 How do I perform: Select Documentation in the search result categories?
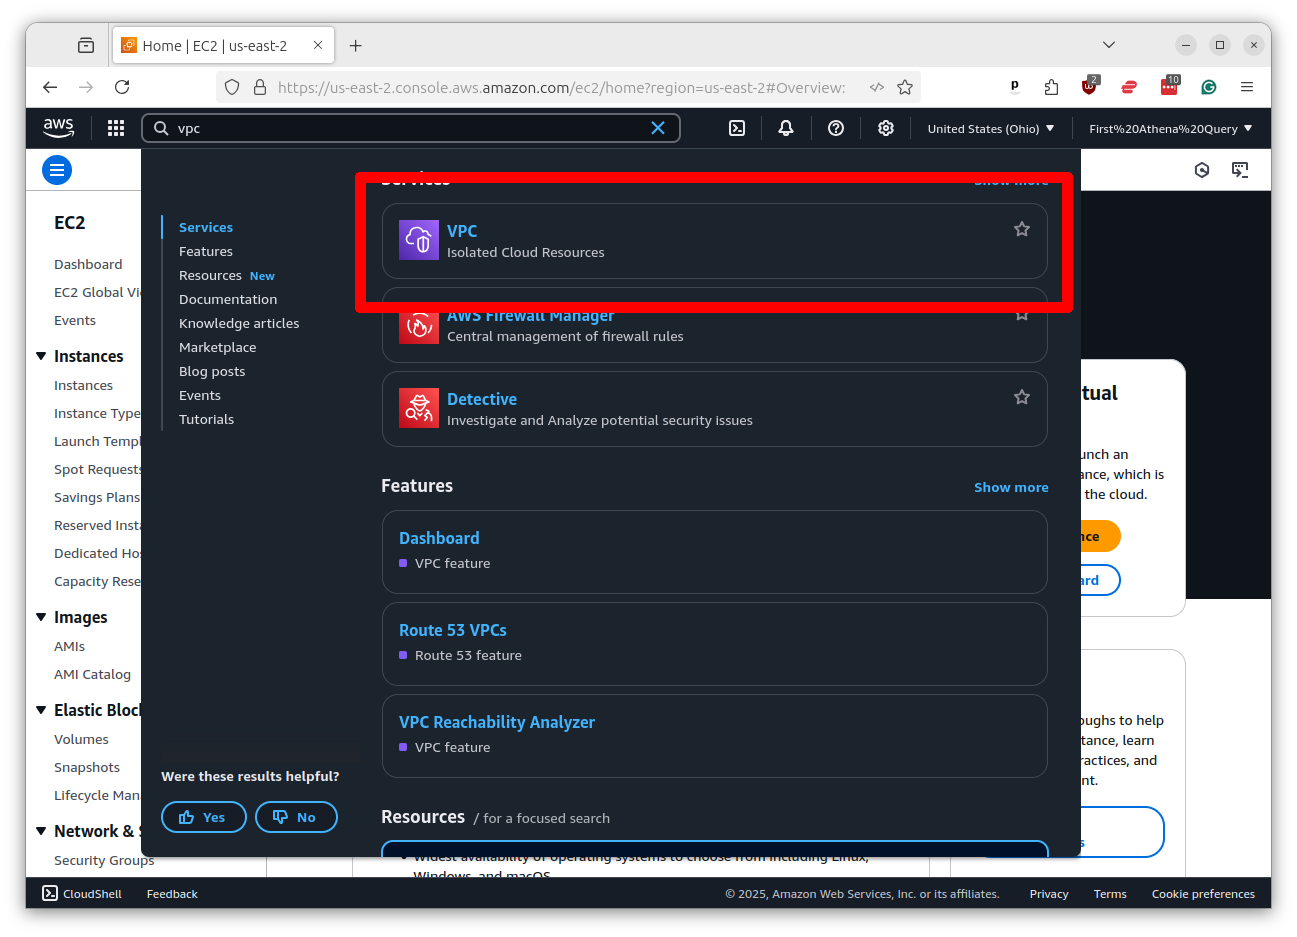point(228,299)
